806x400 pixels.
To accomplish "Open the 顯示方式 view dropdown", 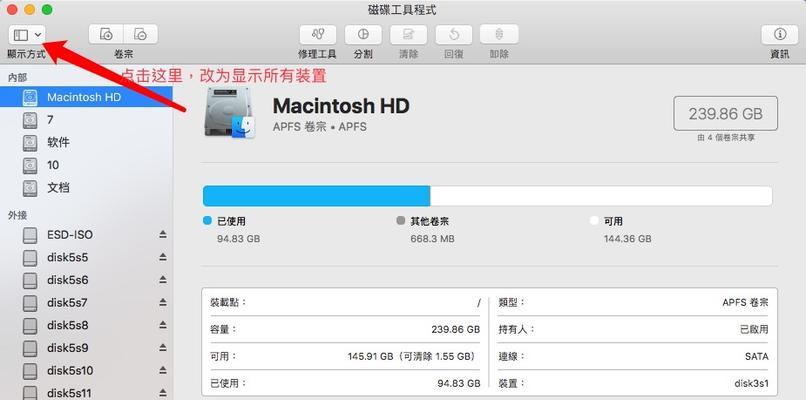I will [x=27, y=34].
